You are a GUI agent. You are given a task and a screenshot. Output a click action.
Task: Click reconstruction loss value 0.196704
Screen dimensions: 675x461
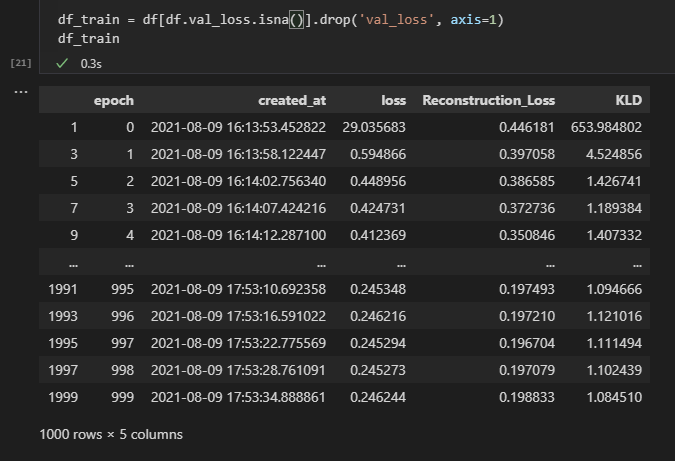point(527,343)
